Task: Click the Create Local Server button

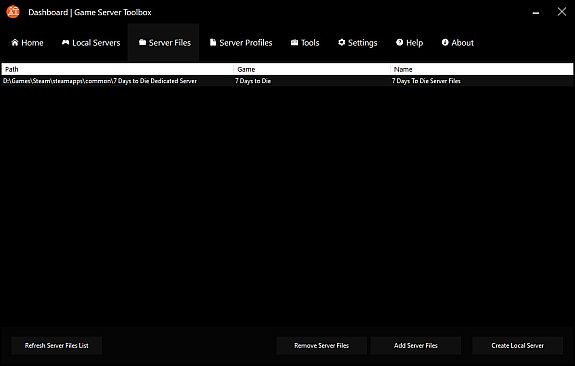Action: pos(517,345)
